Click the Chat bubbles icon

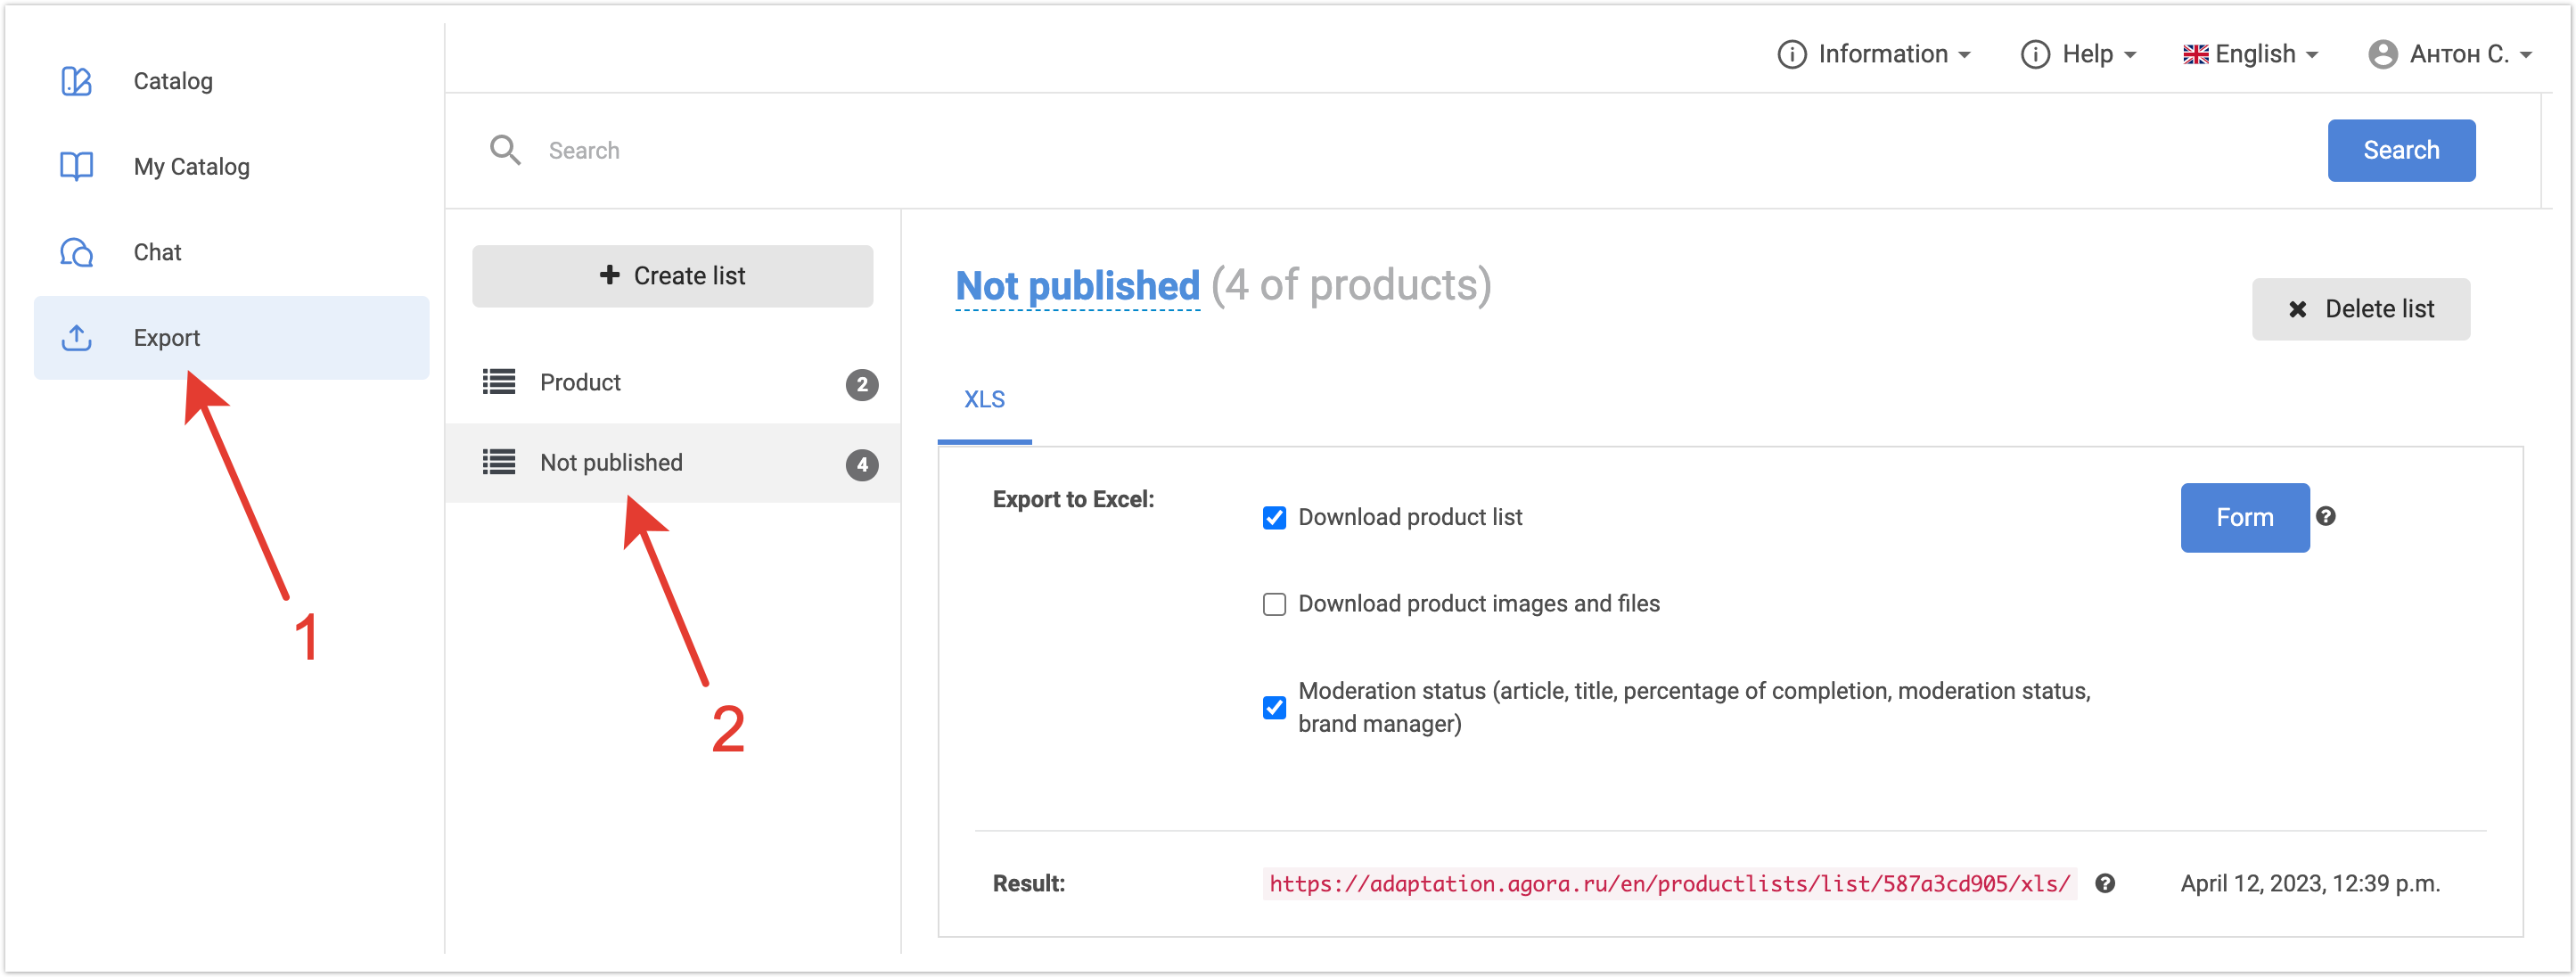tap(76, 252)
